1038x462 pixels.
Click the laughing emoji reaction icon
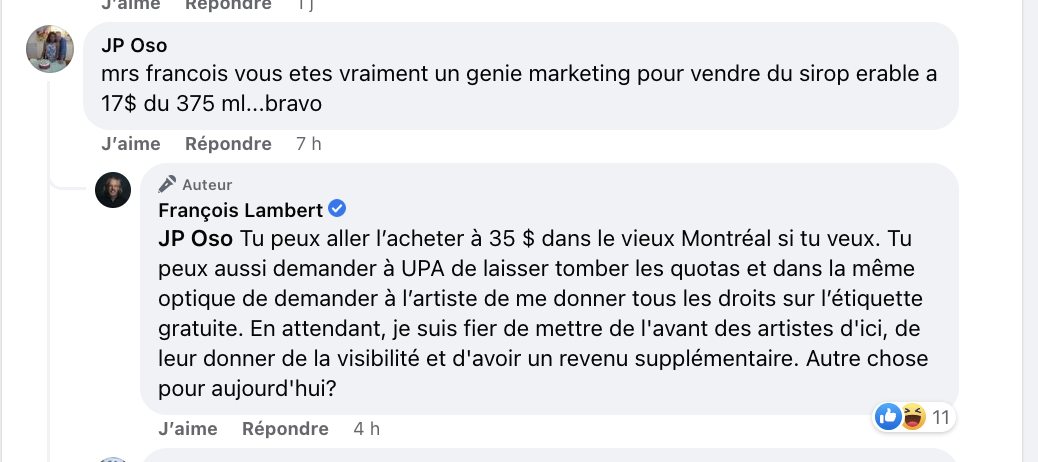[x=913, y=417]
